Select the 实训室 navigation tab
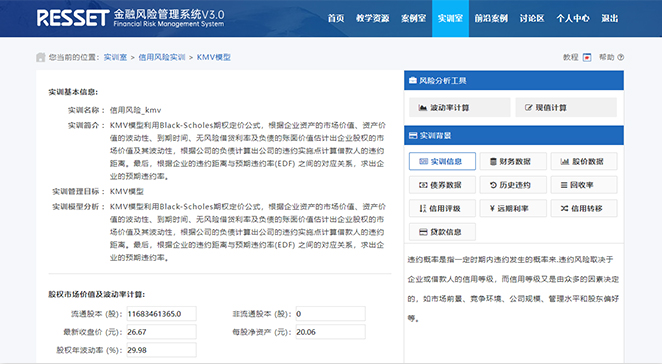The width and height of the screenshot is (662, 364). tap(450, 18)
